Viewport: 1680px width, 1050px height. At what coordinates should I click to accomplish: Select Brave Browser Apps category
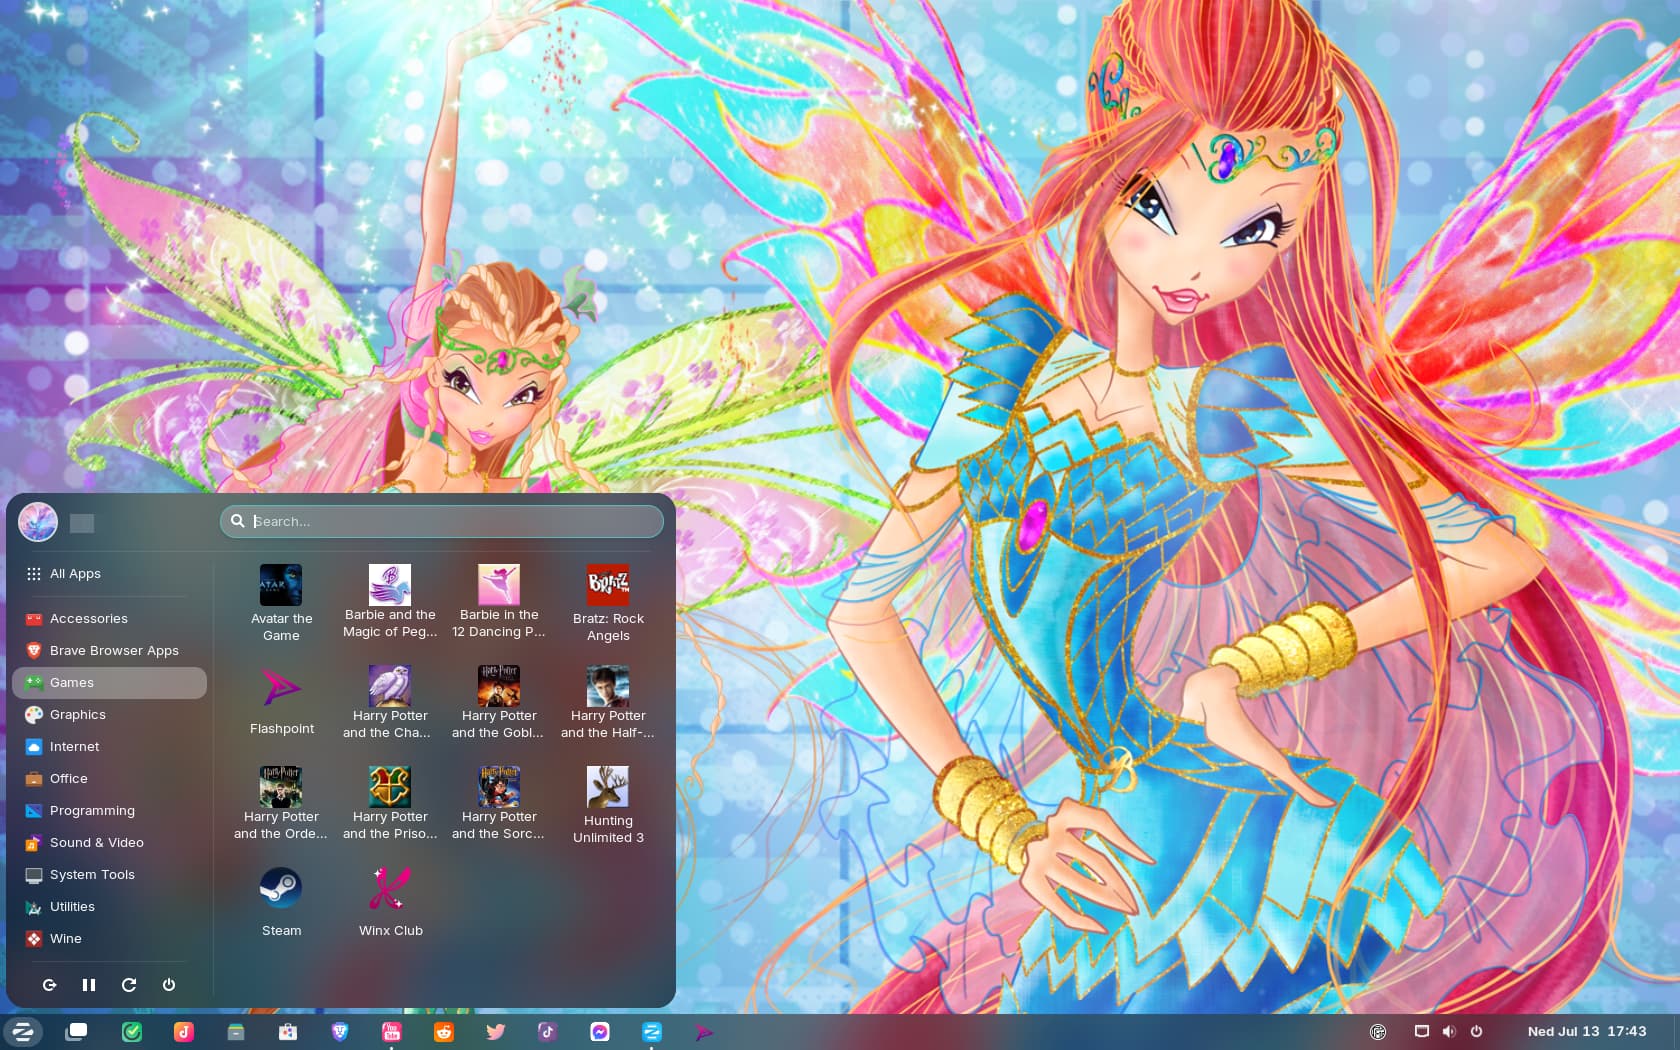(110, 651)
